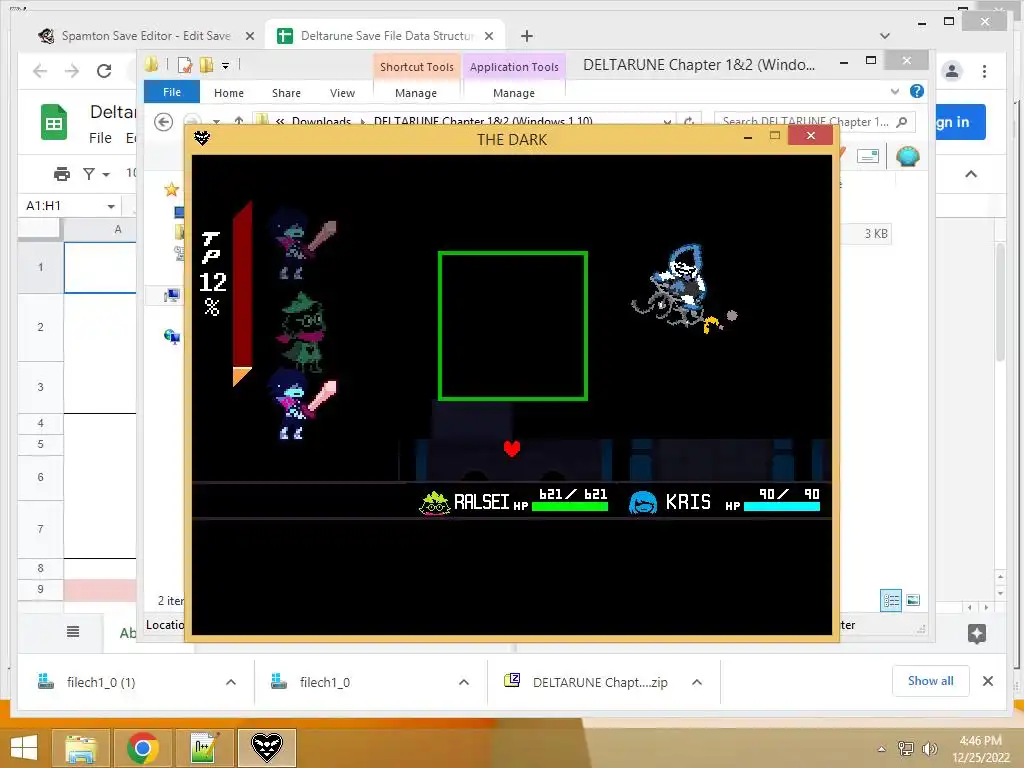1024x768 pixels.
Task: Click the THE DARK window heart icon
Action: point(202,138)
